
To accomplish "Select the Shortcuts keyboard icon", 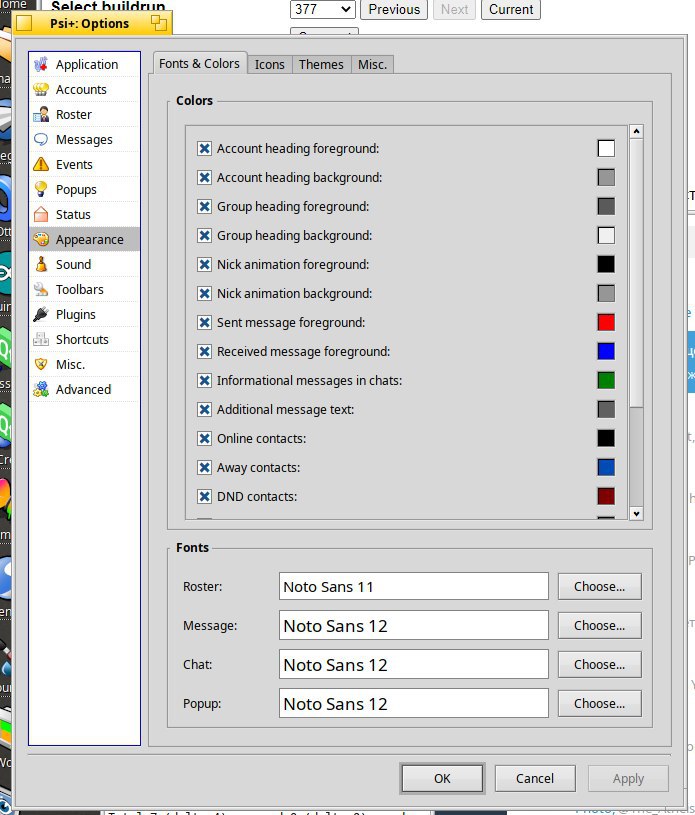I will coord(41,339).
